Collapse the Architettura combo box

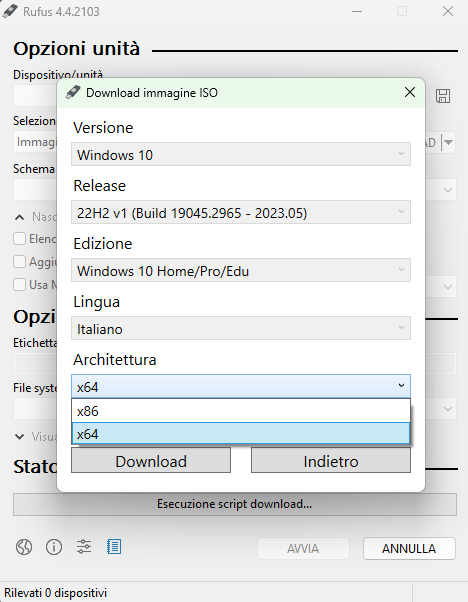point(241,386)
